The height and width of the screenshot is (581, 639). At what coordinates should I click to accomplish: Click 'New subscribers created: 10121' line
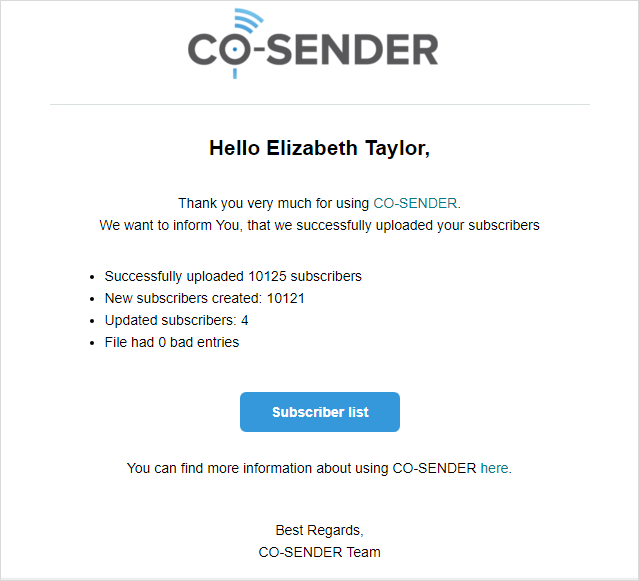click(x=205, y=298)
